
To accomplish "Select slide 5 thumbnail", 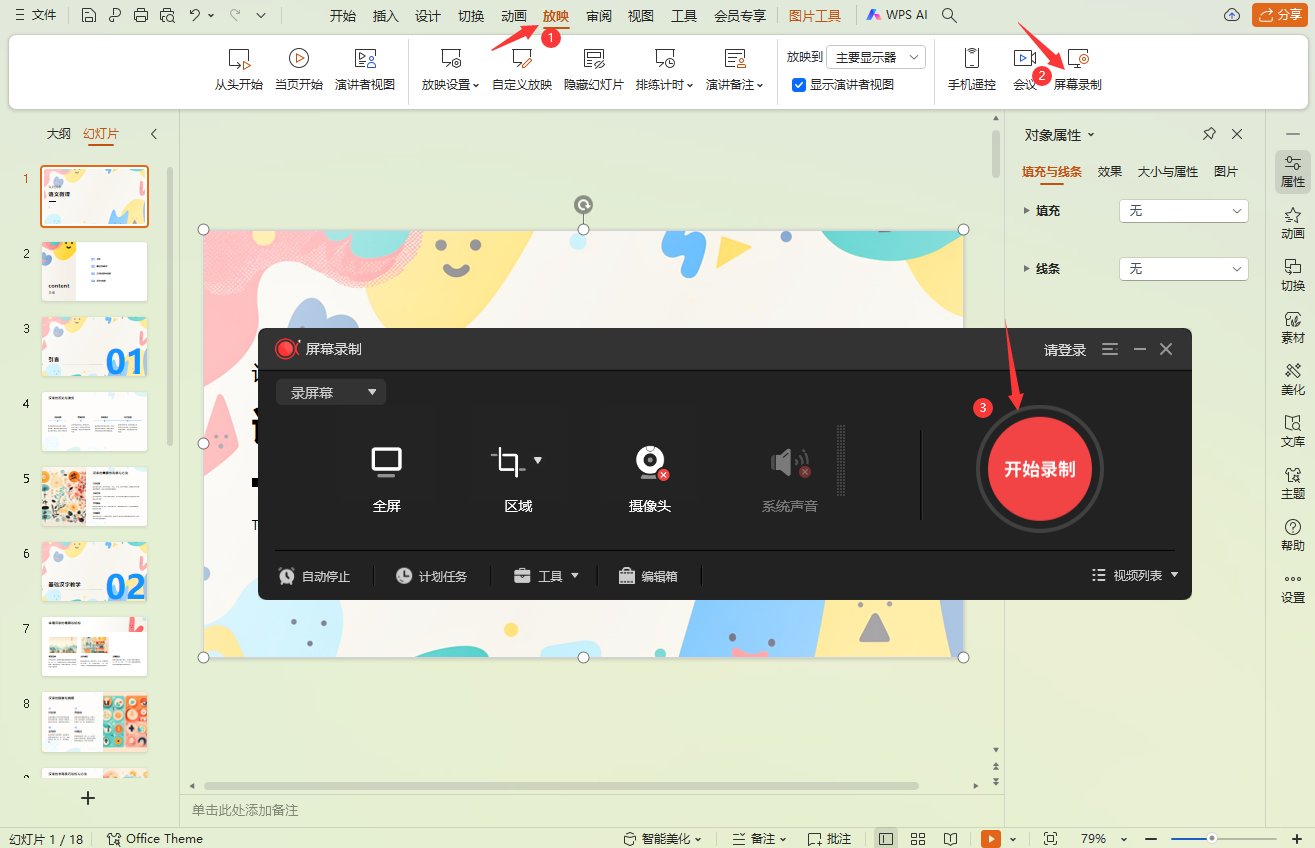I will pos(95,497).
